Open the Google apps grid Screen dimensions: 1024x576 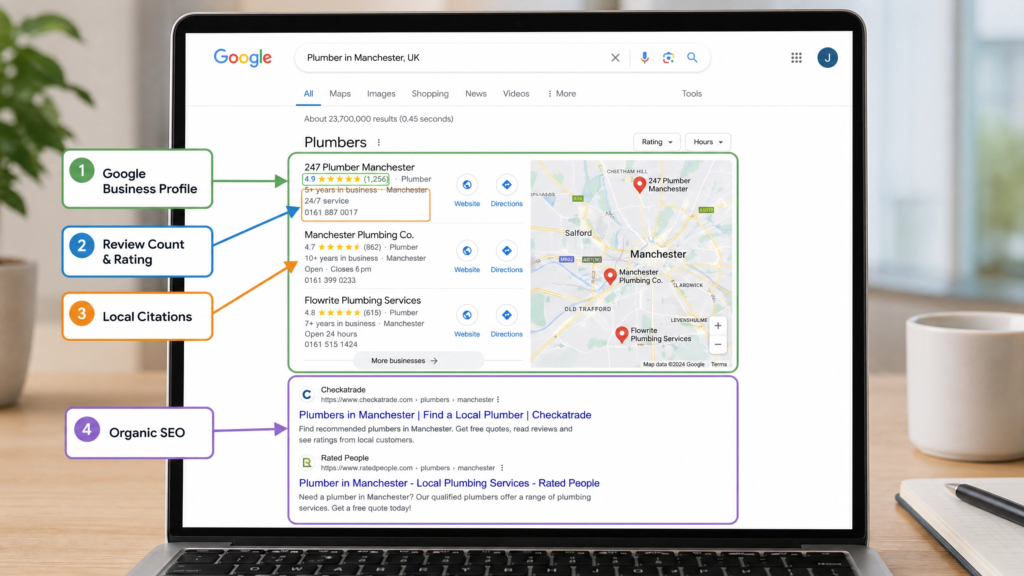(x=796, y=57)
